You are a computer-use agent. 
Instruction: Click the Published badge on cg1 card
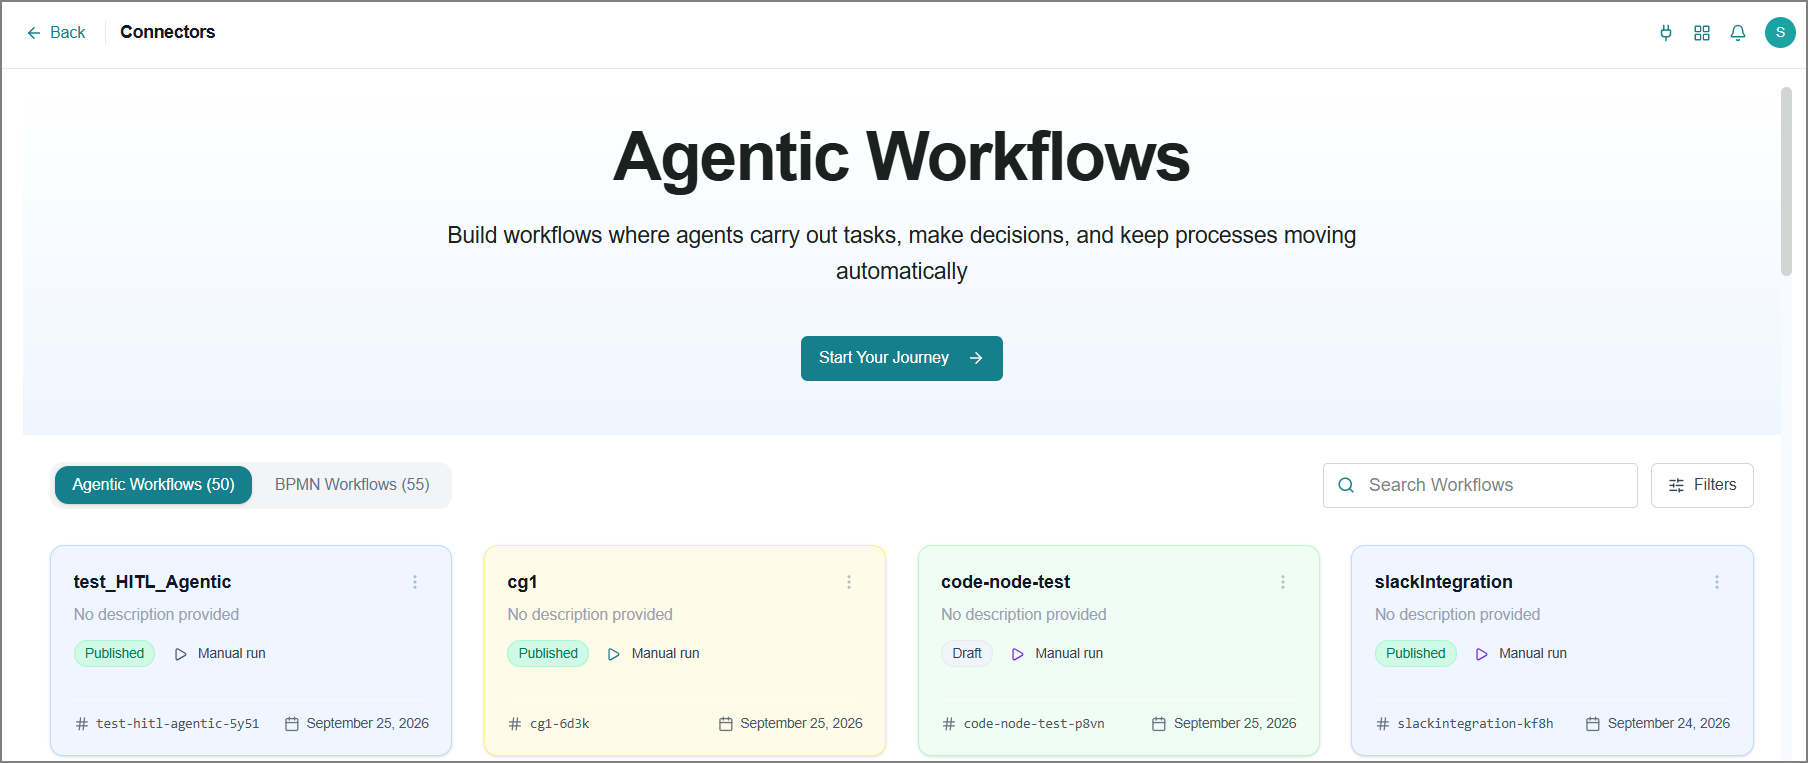[x=548, y=654]
